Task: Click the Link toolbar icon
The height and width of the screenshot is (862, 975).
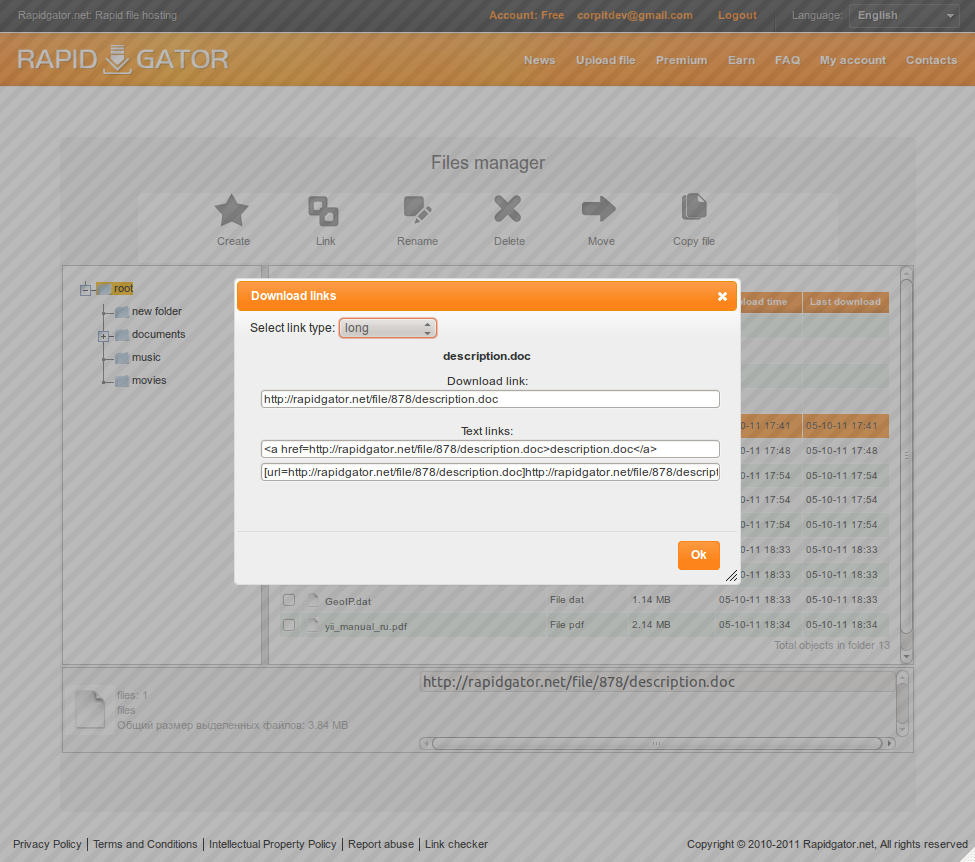Action: pyautogui.click(x=323, y=211)
